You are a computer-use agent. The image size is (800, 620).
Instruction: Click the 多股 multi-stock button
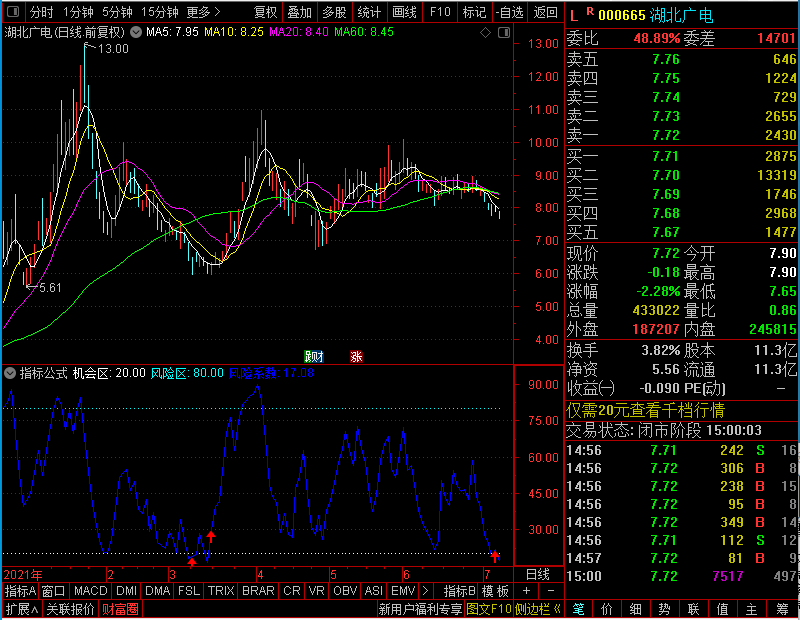click(x=334, y=12)
